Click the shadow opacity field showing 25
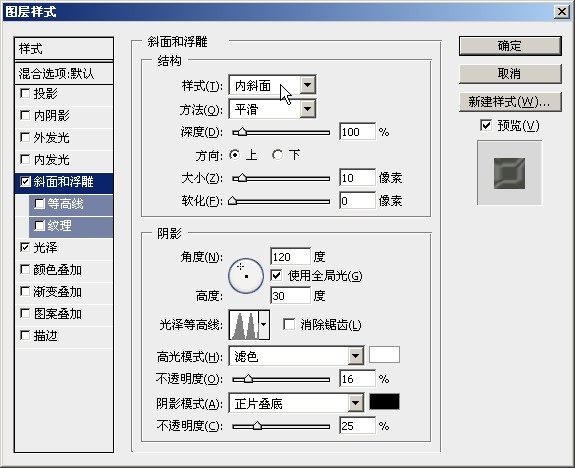Screen dimensions: 575x468 point(358,425)
